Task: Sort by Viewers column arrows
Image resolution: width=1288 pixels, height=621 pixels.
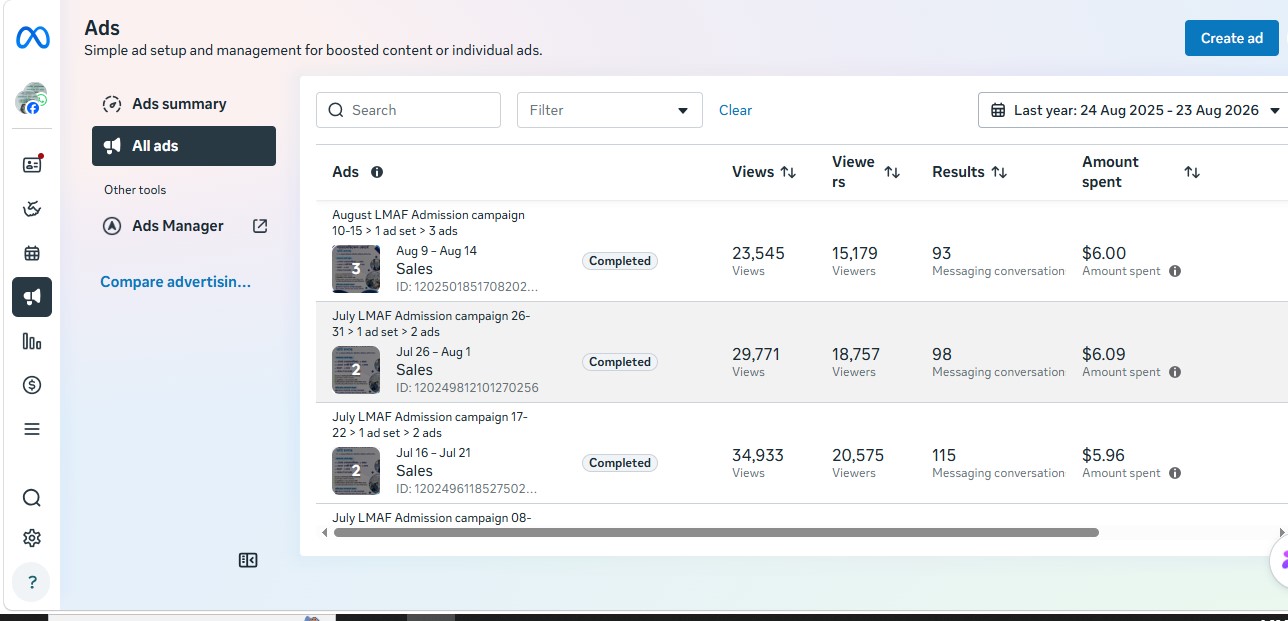Action: click(x=892, y=172)
